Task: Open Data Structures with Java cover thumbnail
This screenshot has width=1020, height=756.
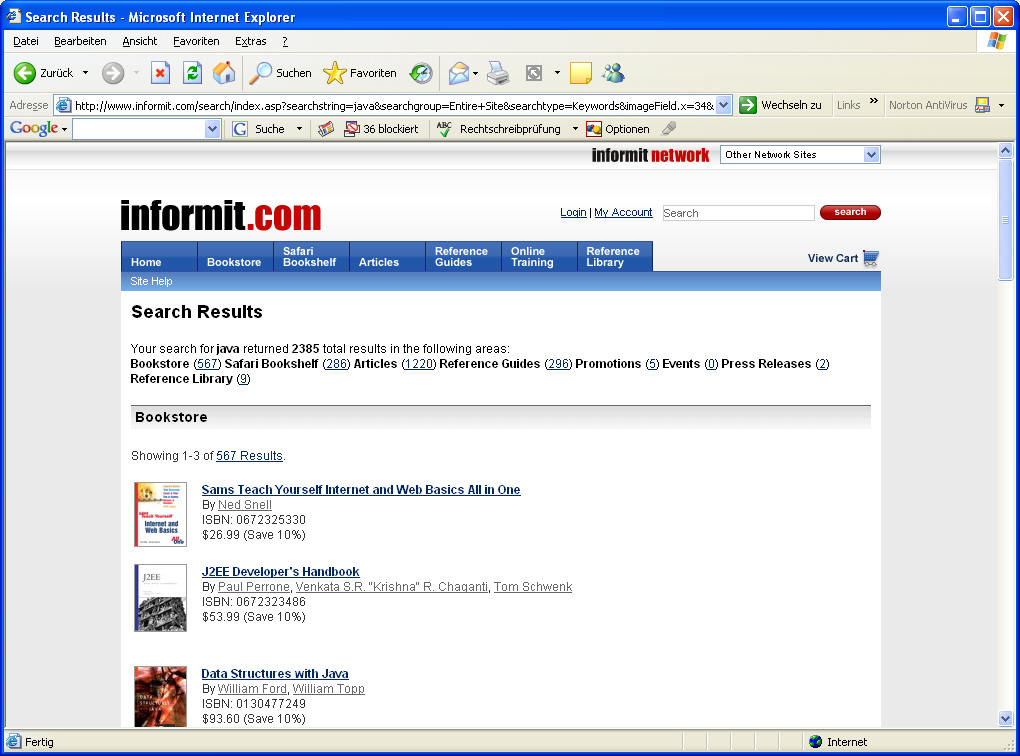Action: tap(160, 695)
